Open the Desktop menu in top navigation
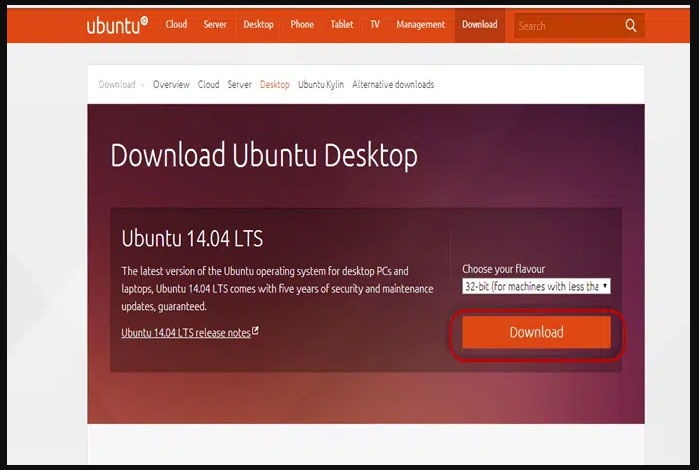Screen dimensions: 699x470 pos(259,25)
